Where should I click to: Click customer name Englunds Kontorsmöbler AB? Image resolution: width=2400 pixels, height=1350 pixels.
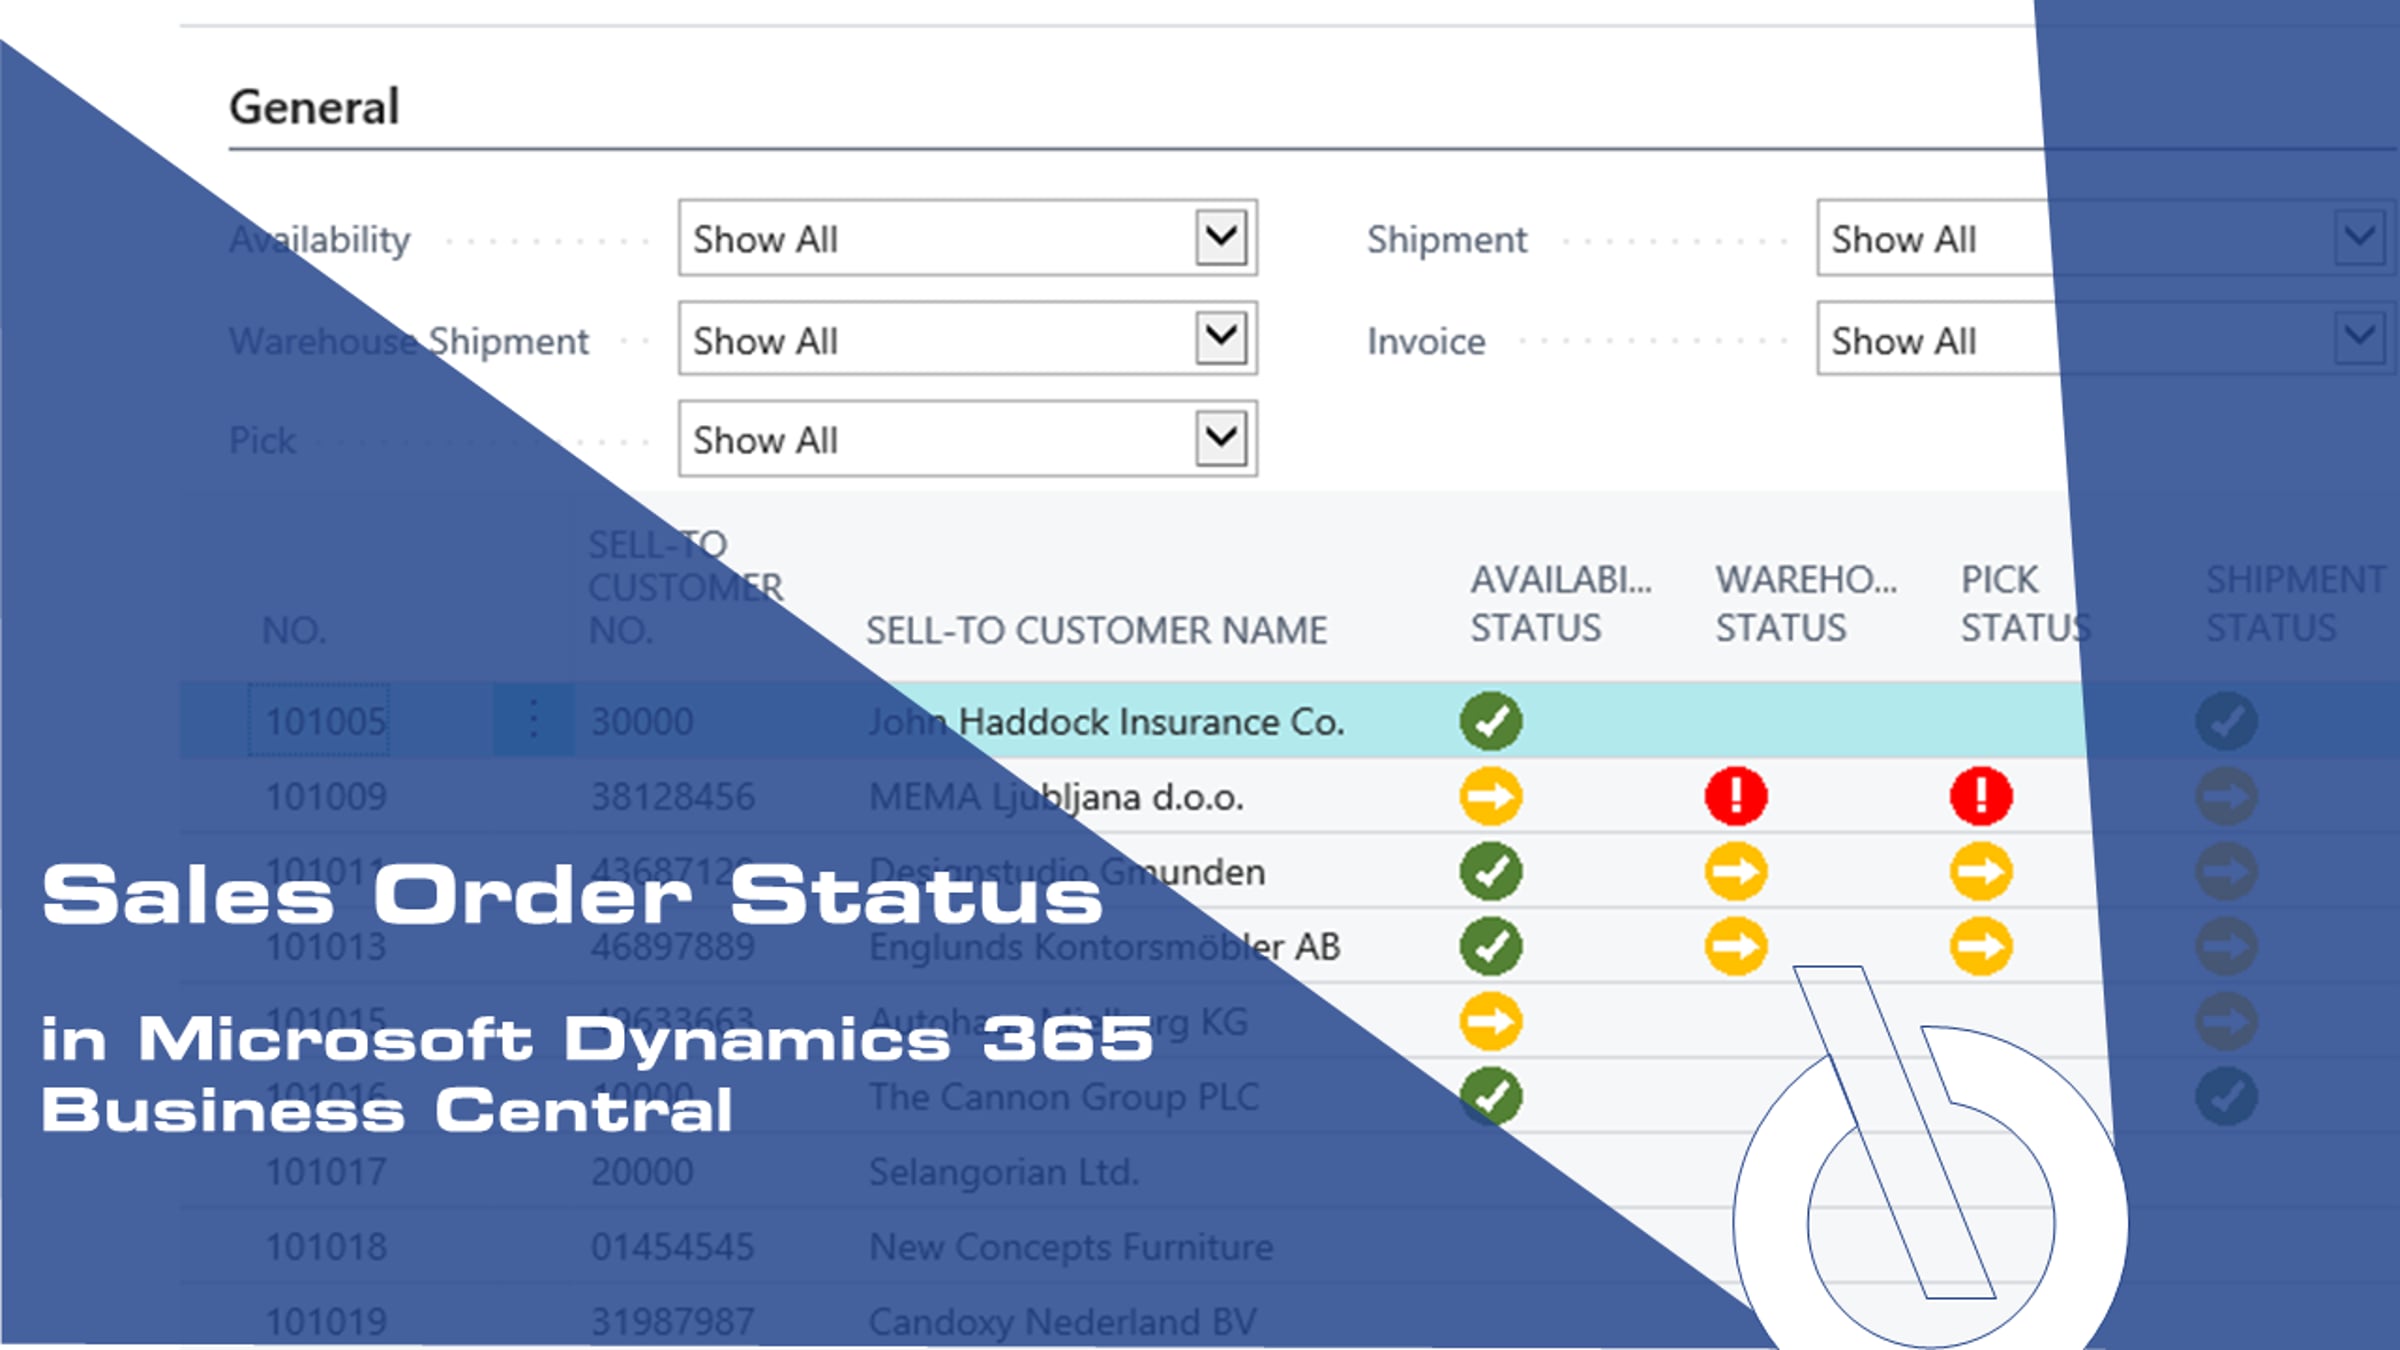click(1104, 946)
